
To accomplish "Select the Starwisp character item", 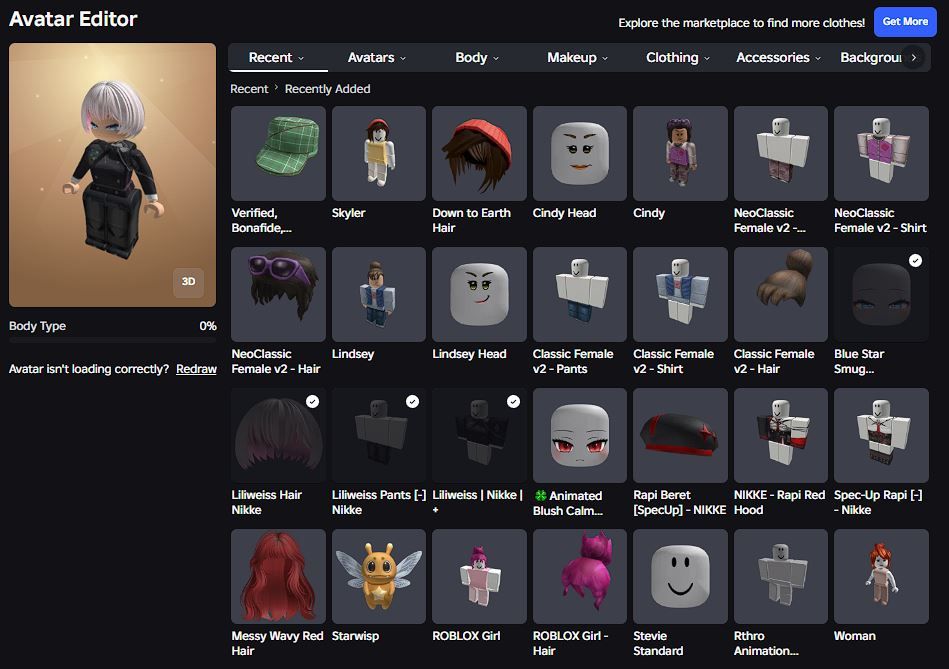I will (379, 576).
